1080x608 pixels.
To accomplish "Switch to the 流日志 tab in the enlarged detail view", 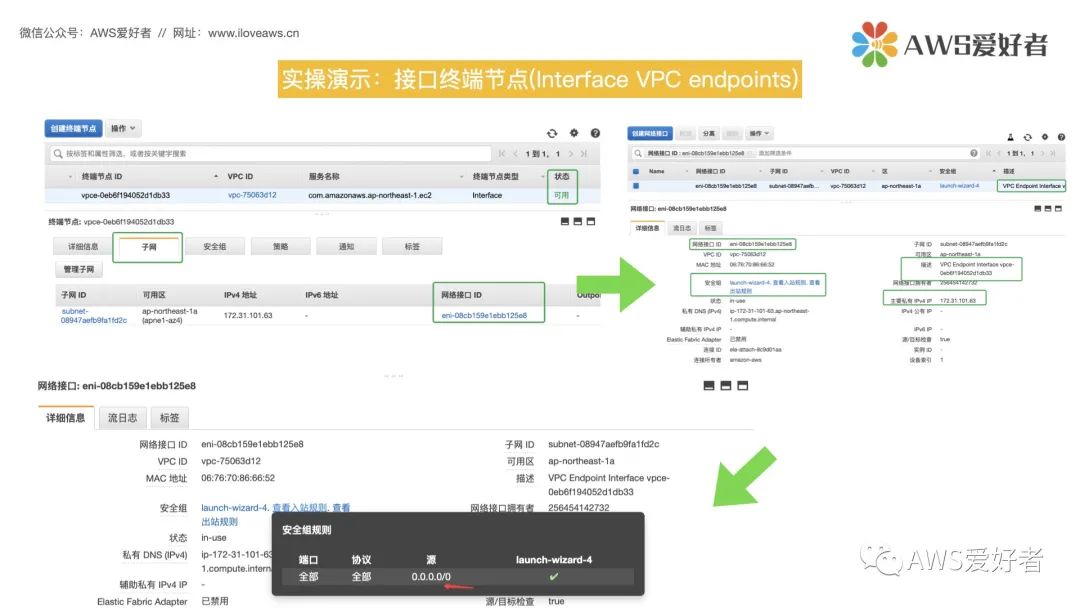I will (122, 418).
